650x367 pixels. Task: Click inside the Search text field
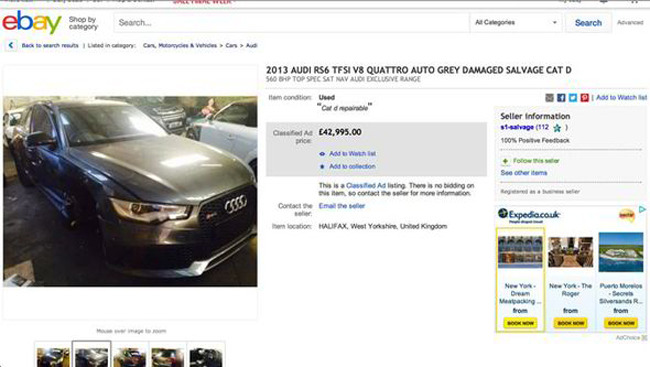(x=291, y=23)
